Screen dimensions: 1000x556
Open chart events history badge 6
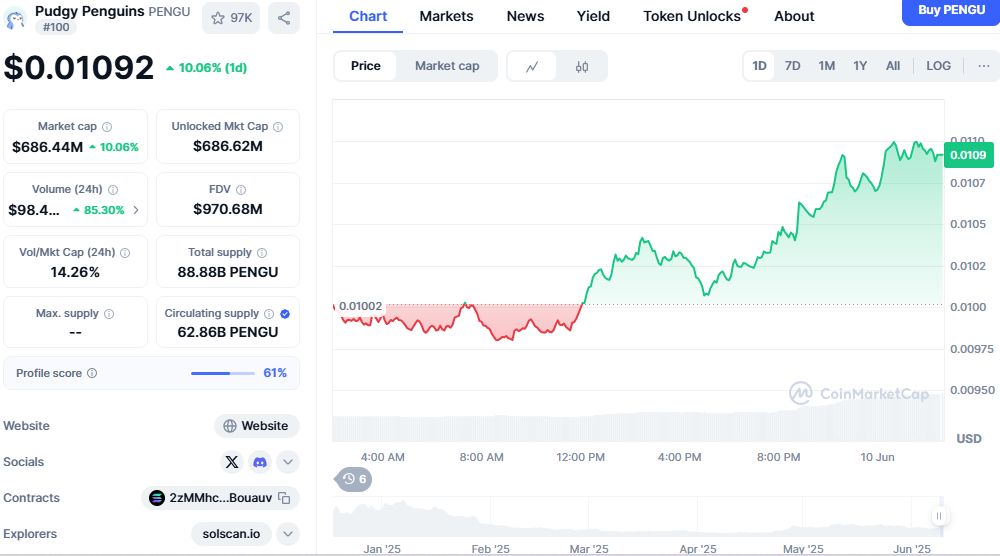coord(353,479)
